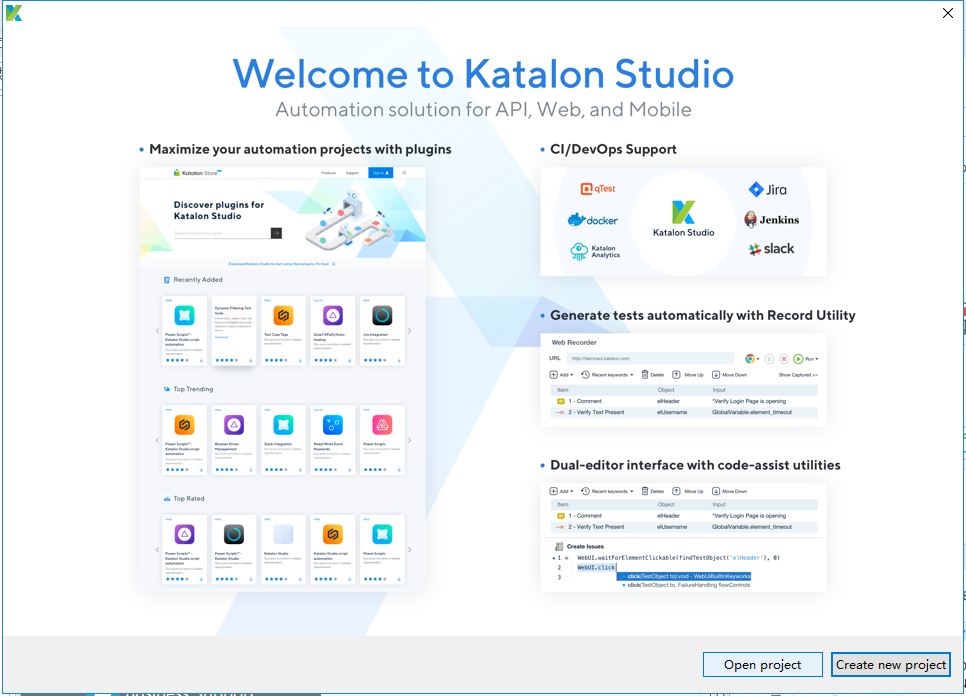966x696 pixels.
Task: Click the Open project button
Action: [x=762, y=664]
